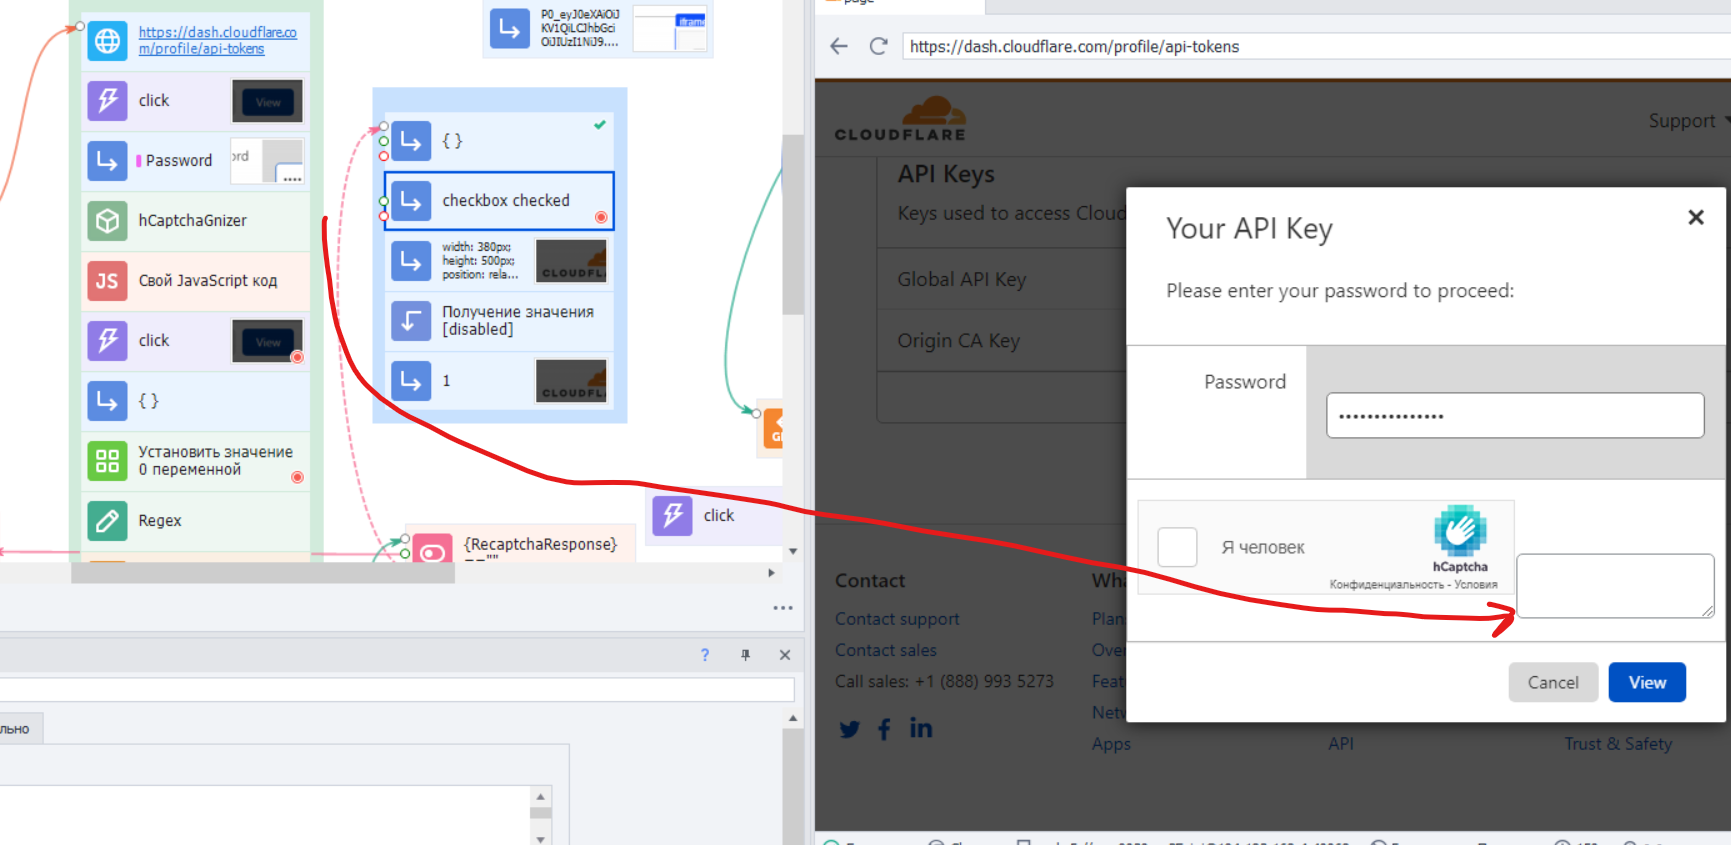Open the Trust & Safety footer link
This screenshot has height=845, width=1731.
[x=1618, y=743]
